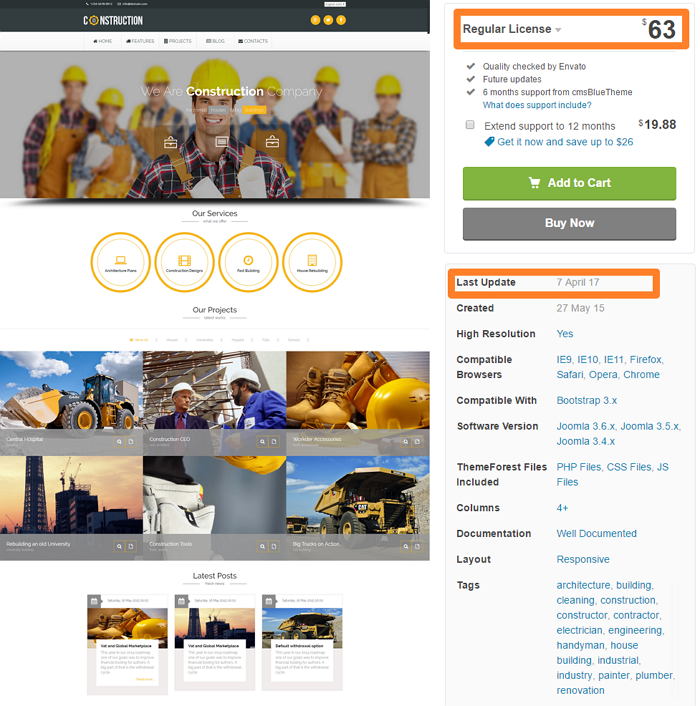
Task: Click the Our Projects heading
Action: click(x=215, y=310)
